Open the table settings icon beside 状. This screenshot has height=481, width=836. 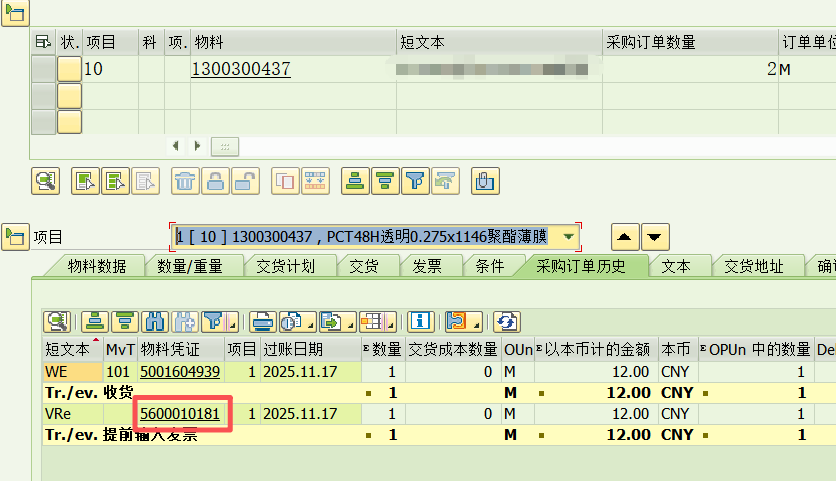pyautogui.click(x=43, y=42)
